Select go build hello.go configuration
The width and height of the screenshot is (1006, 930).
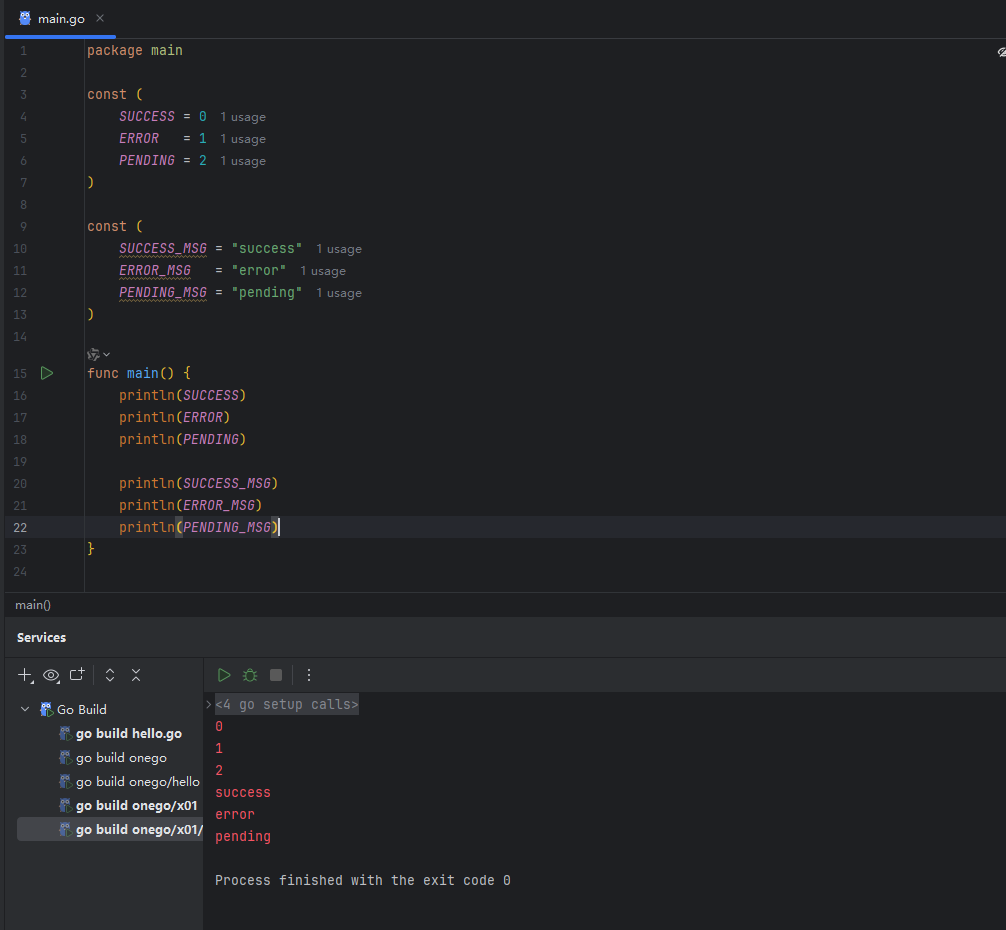coord(128,734)
